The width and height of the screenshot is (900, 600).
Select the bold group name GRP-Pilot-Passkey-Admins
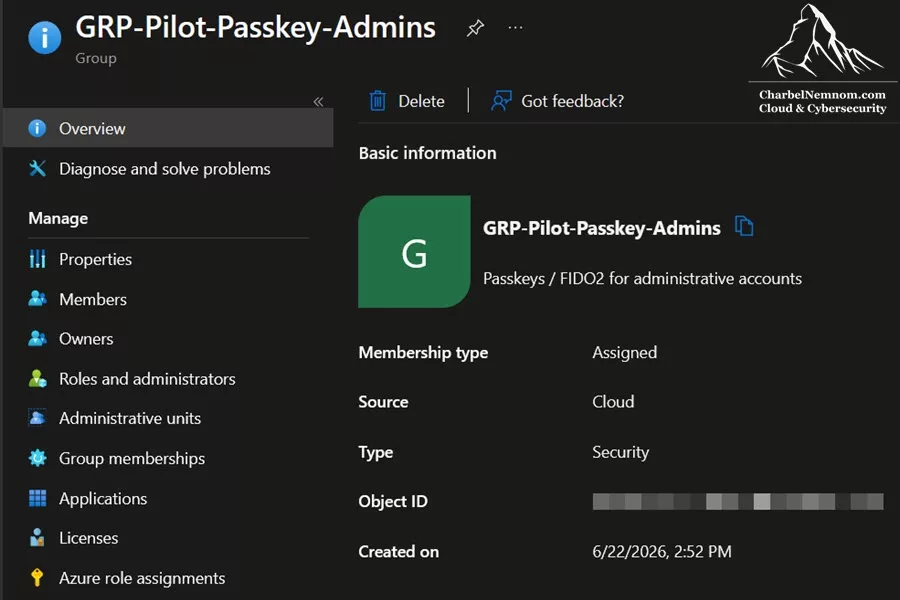(602, 229)
